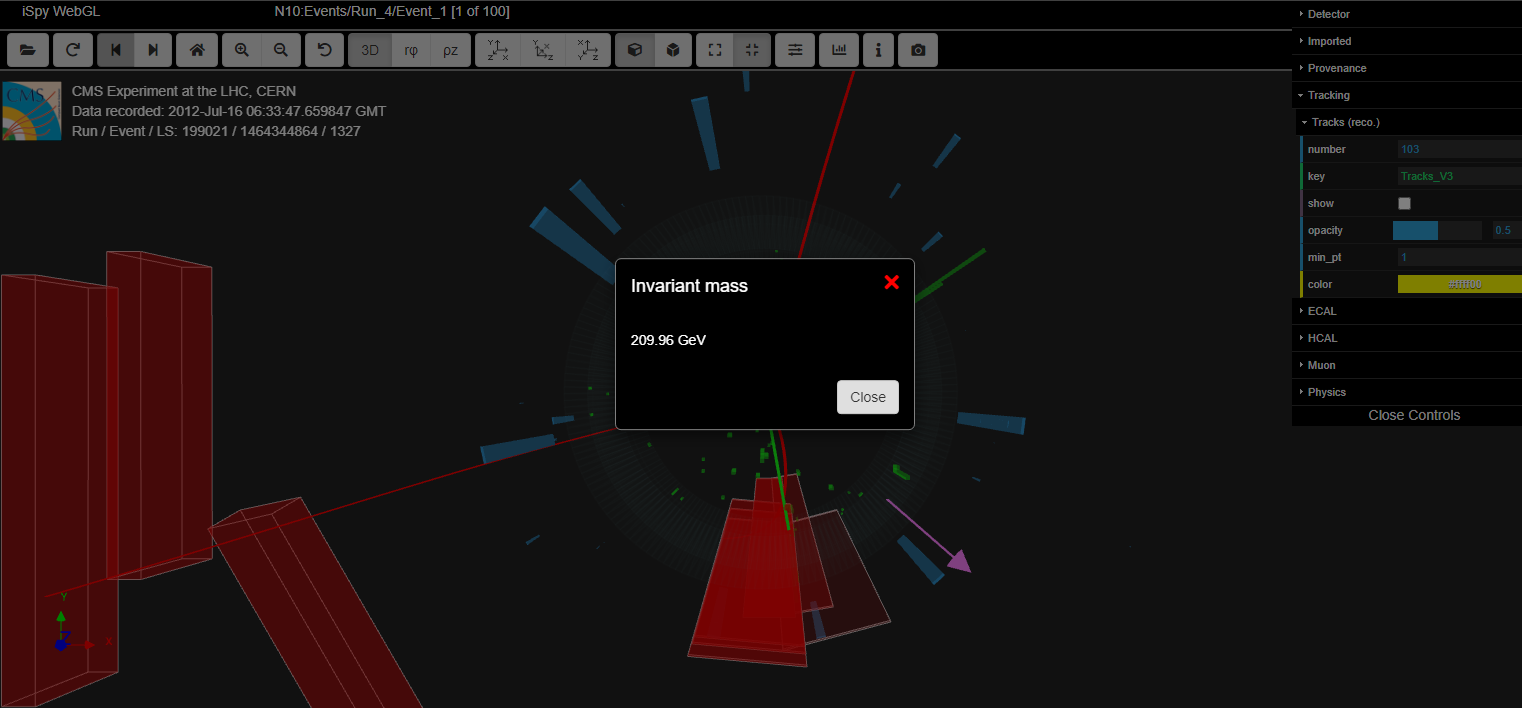Click Close Controls at panel bottom
This screenshot has height=708, width=1522.
coord(1413,415)
